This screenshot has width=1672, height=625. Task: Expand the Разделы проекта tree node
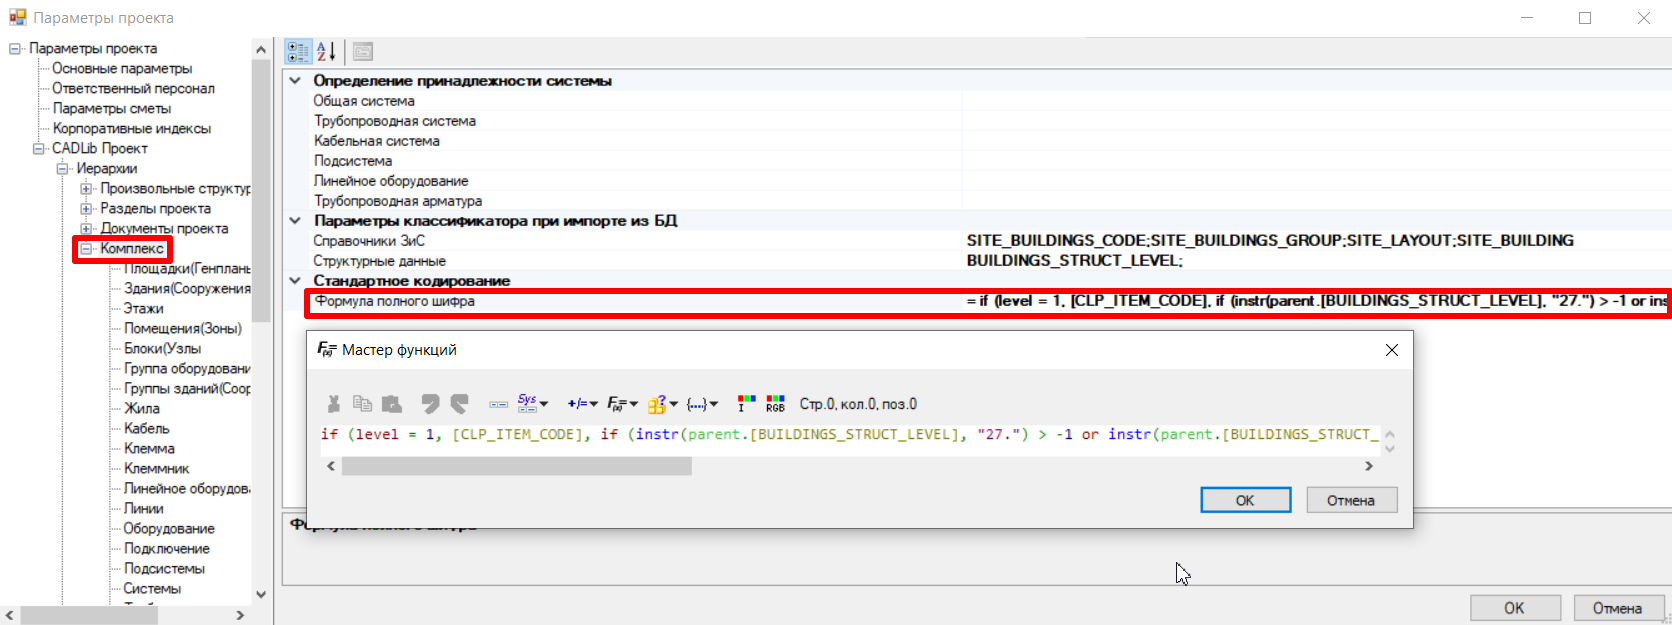[x=86, y=209]
